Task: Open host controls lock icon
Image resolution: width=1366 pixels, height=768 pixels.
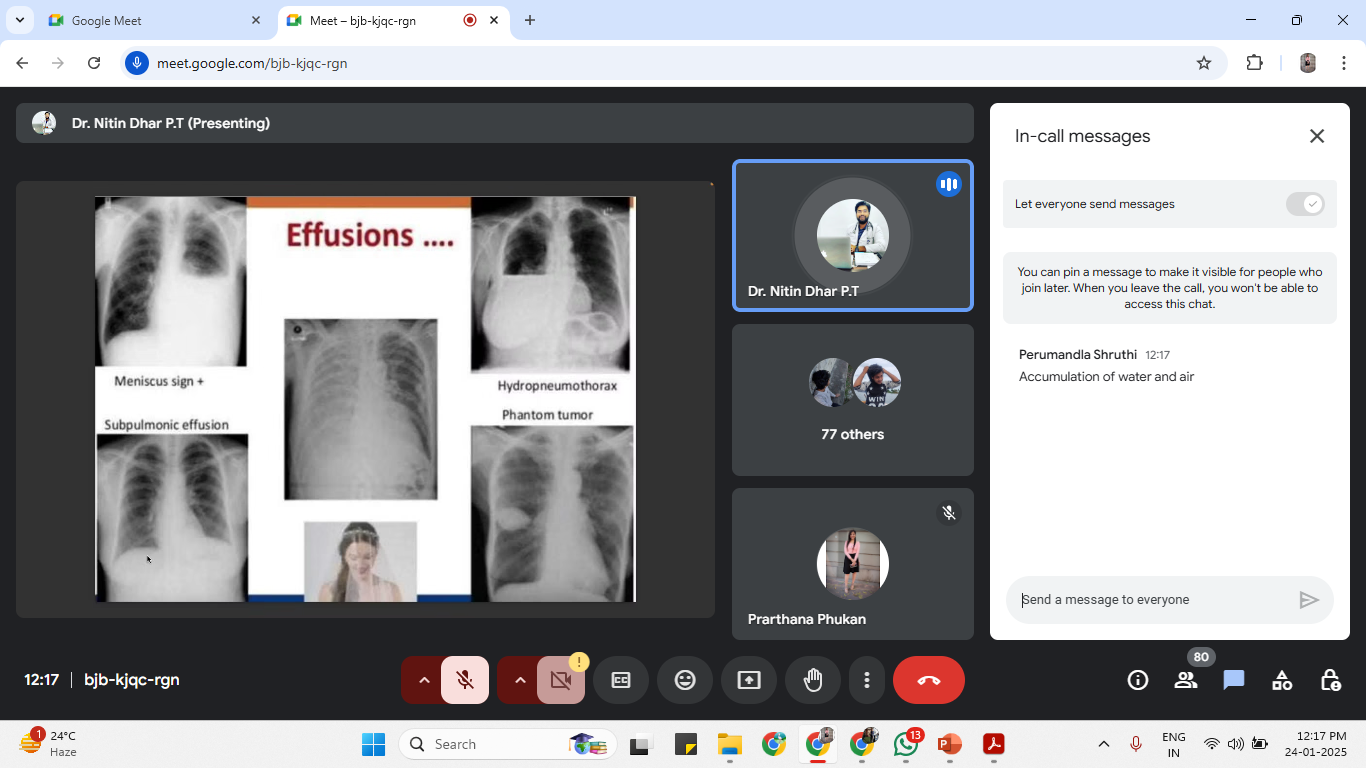Action: (1330, 680)
